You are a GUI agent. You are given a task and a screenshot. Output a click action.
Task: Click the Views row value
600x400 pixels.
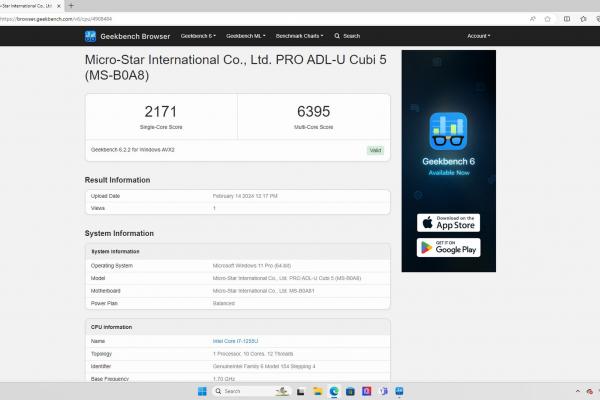pyautogui.click(x=214, y=208)
